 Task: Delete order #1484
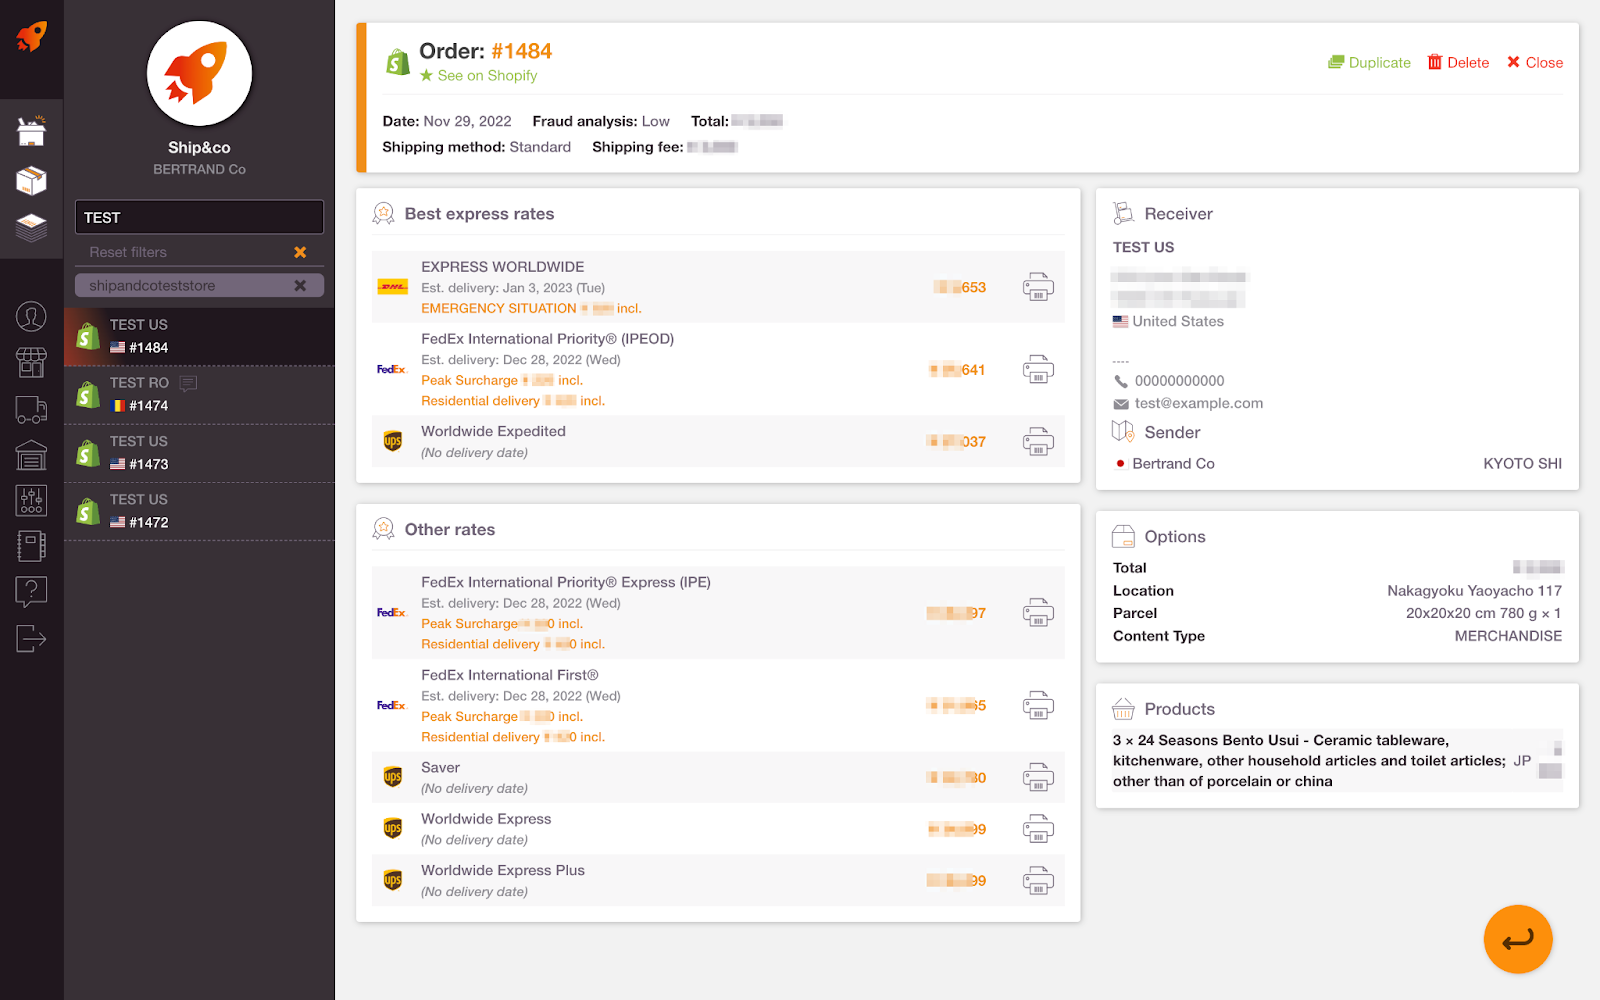(1458, 62)
